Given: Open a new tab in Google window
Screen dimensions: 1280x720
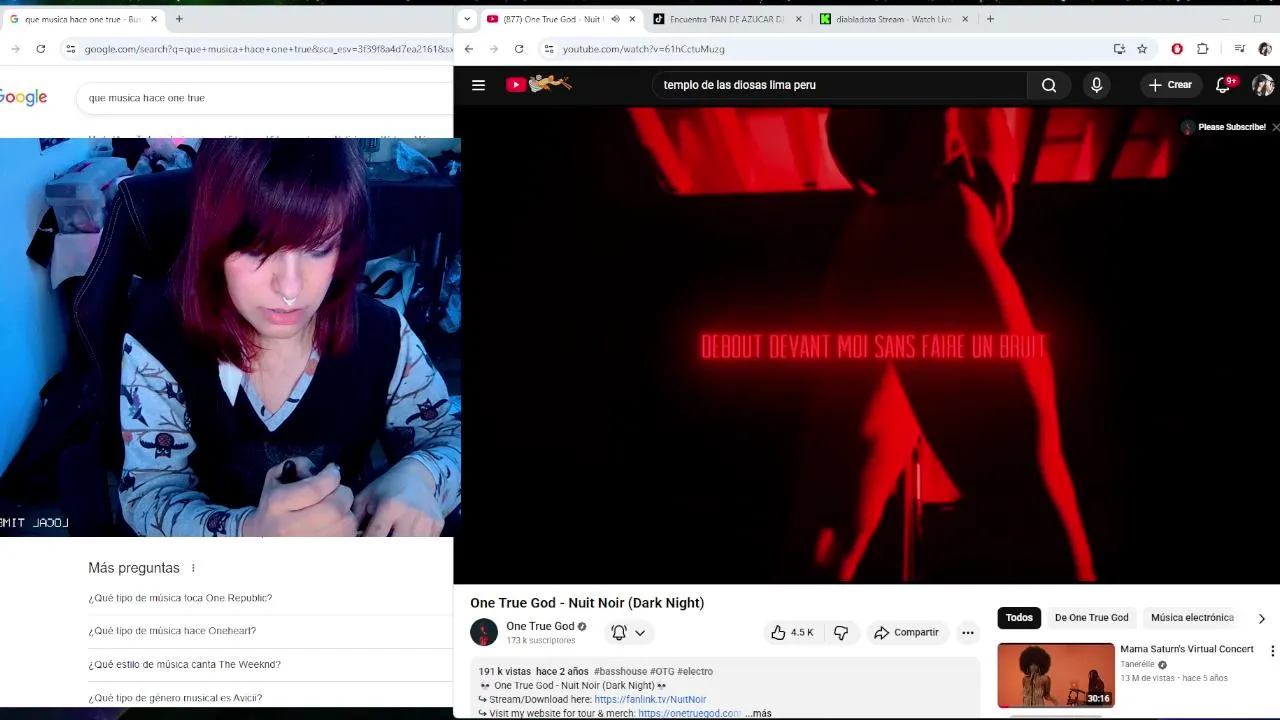Looking at the screenshot, I should click(179, 19).
